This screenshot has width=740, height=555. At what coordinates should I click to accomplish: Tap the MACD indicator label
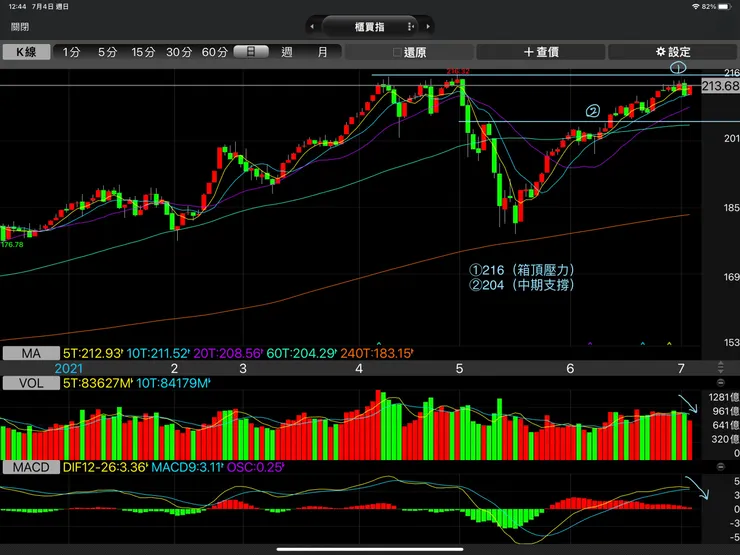pos(31,467)
